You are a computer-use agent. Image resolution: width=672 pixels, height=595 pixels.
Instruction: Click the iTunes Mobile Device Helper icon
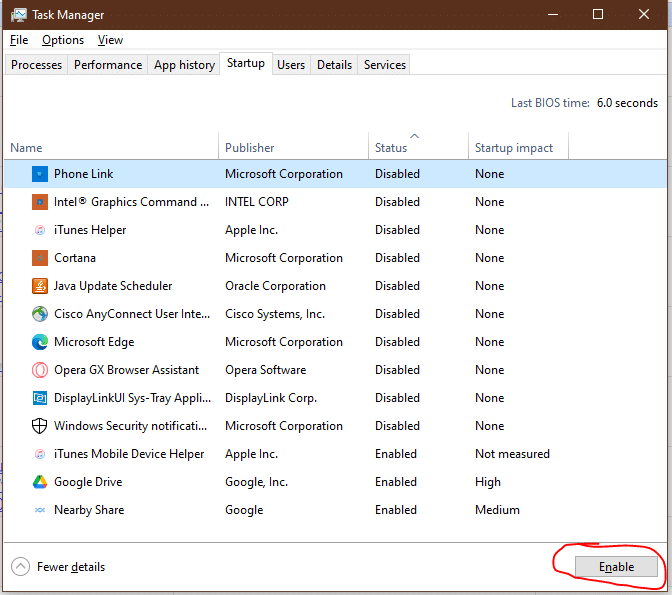40,454
